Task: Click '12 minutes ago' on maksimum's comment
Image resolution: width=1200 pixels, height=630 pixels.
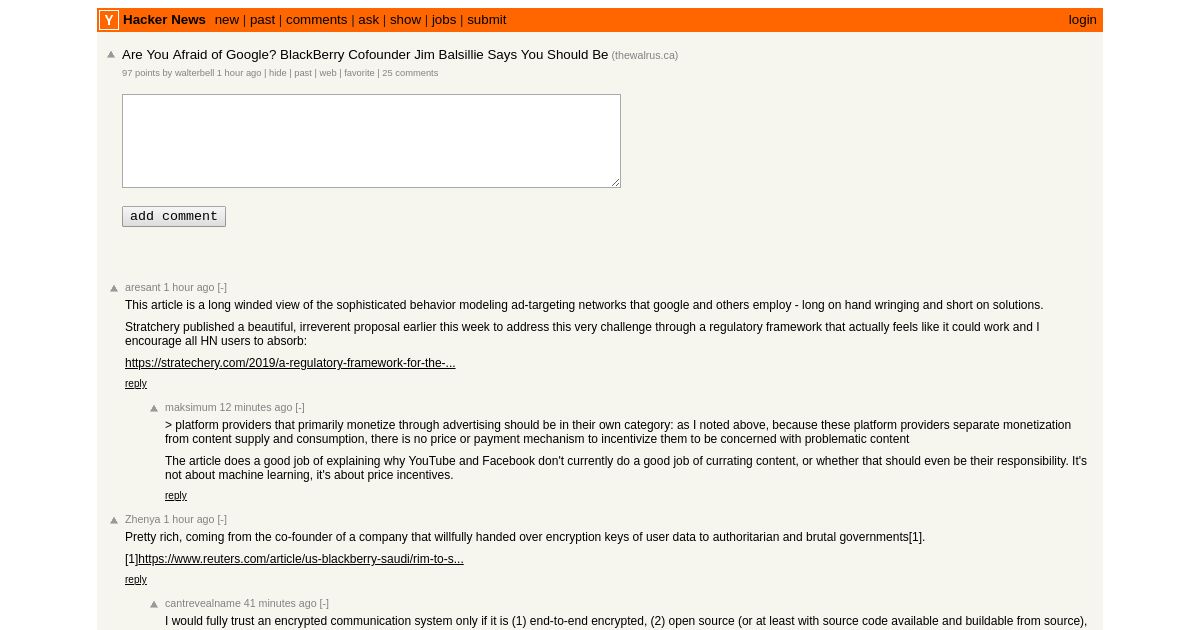Action: (x=256, y=407)
